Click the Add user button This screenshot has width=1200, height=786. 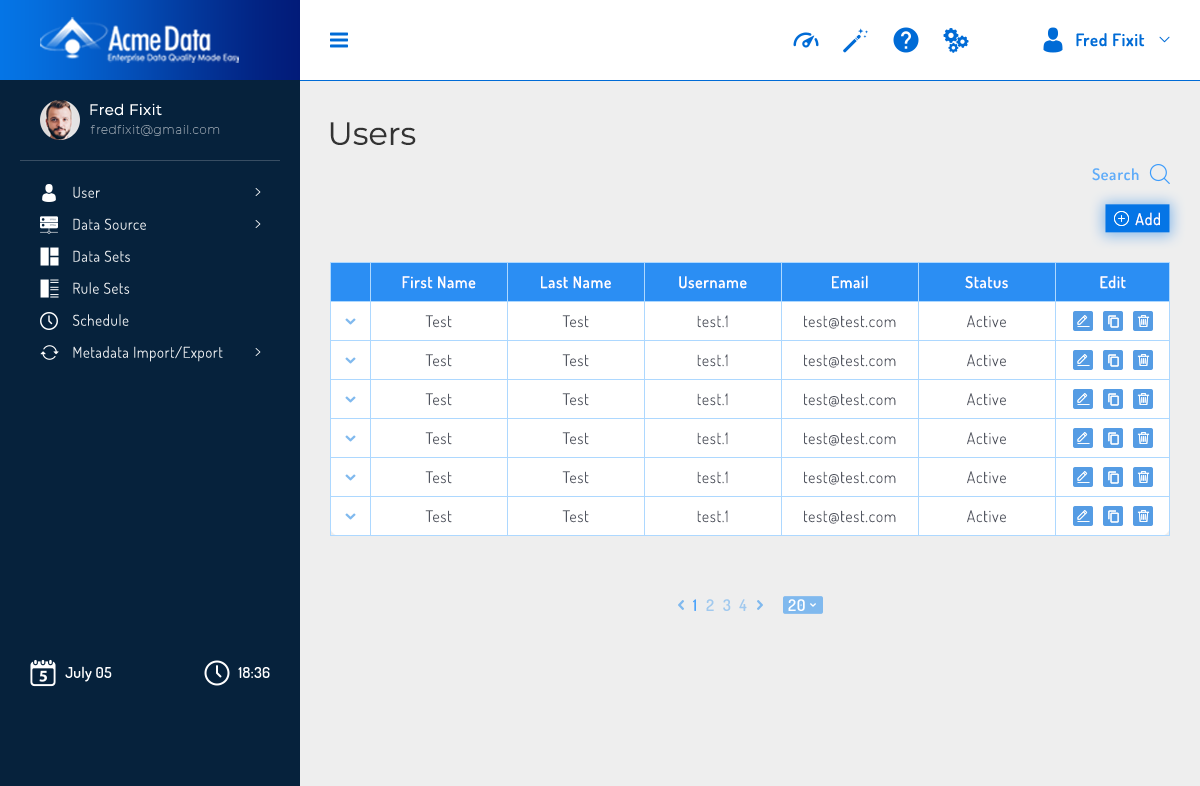[1137, 219]
